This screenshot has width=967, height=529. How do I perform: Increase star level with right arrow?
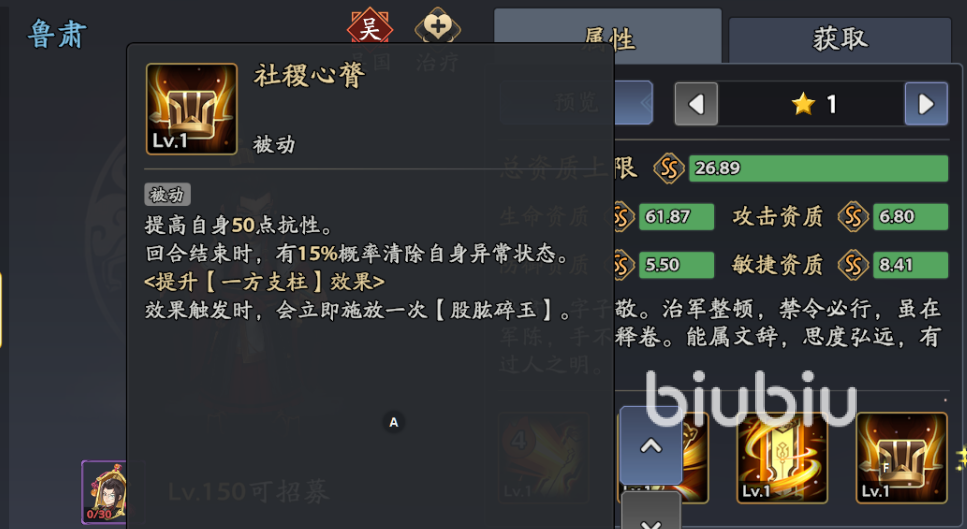pos(926,104)
